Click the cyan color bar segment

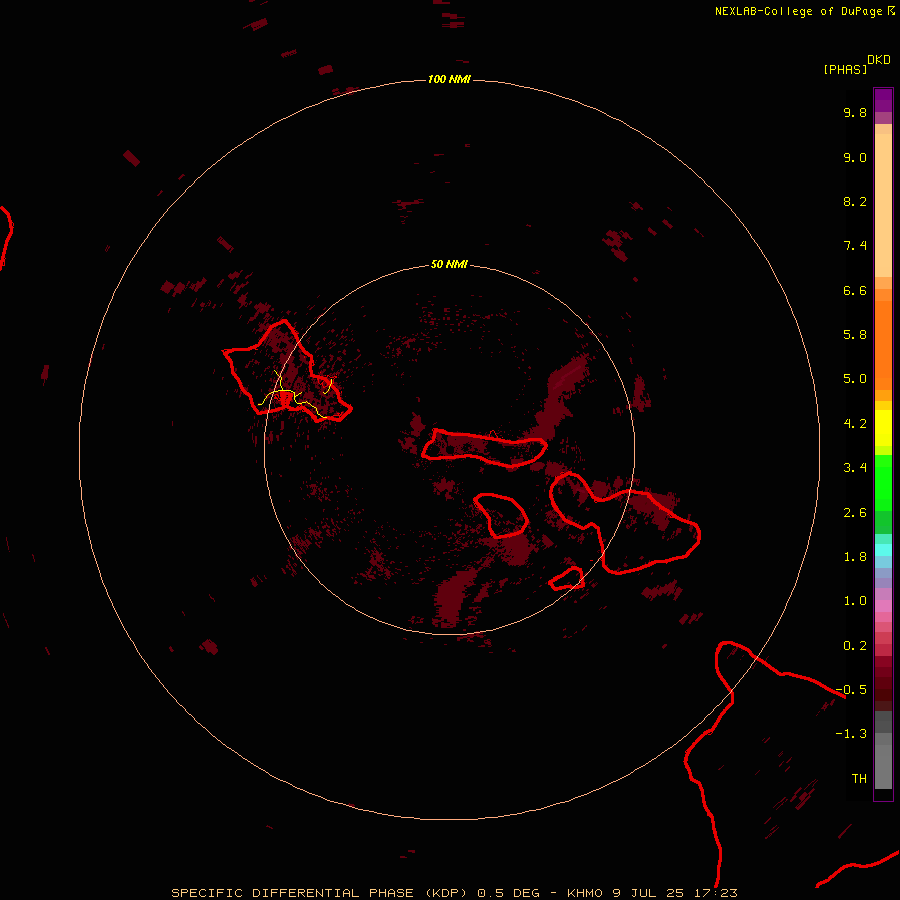[x=883, y=550]
